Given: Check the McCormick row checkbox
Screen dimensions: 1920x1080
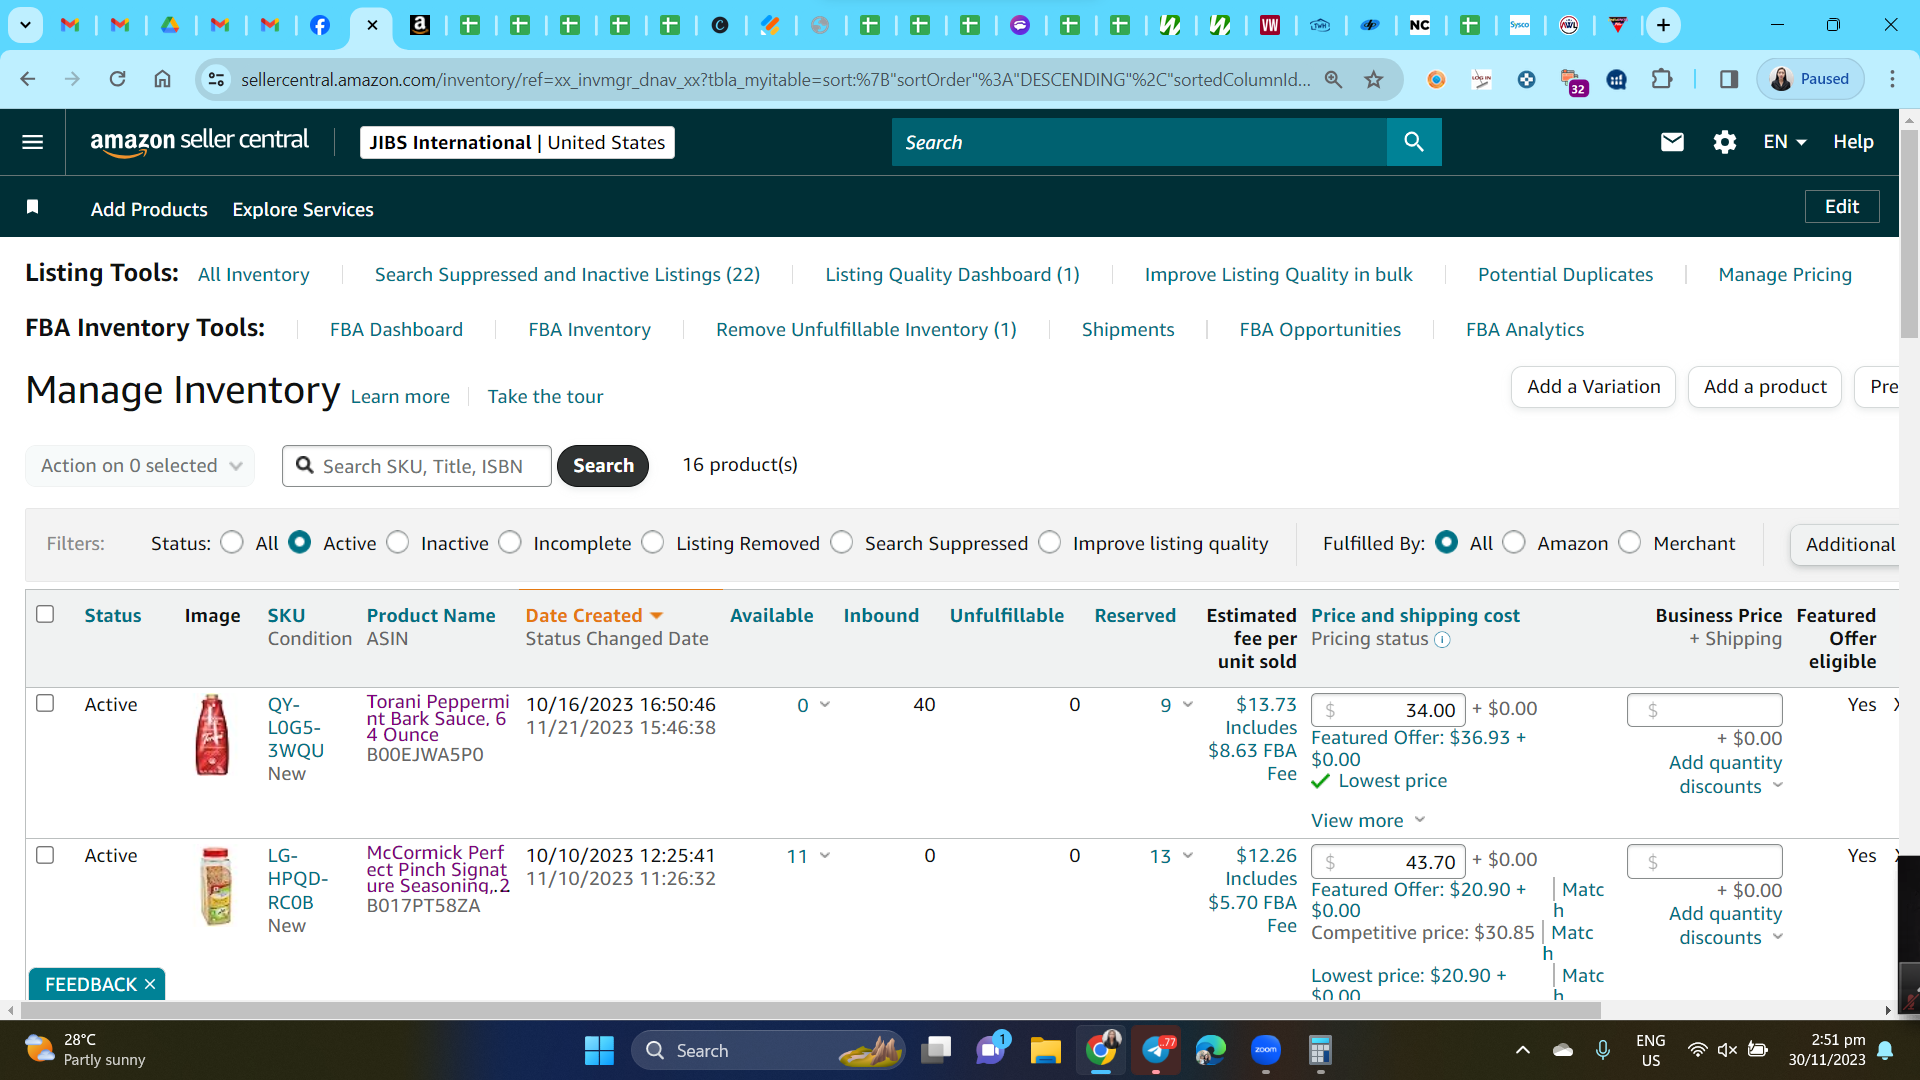Looking at the screenshot, I should point(45,855).
